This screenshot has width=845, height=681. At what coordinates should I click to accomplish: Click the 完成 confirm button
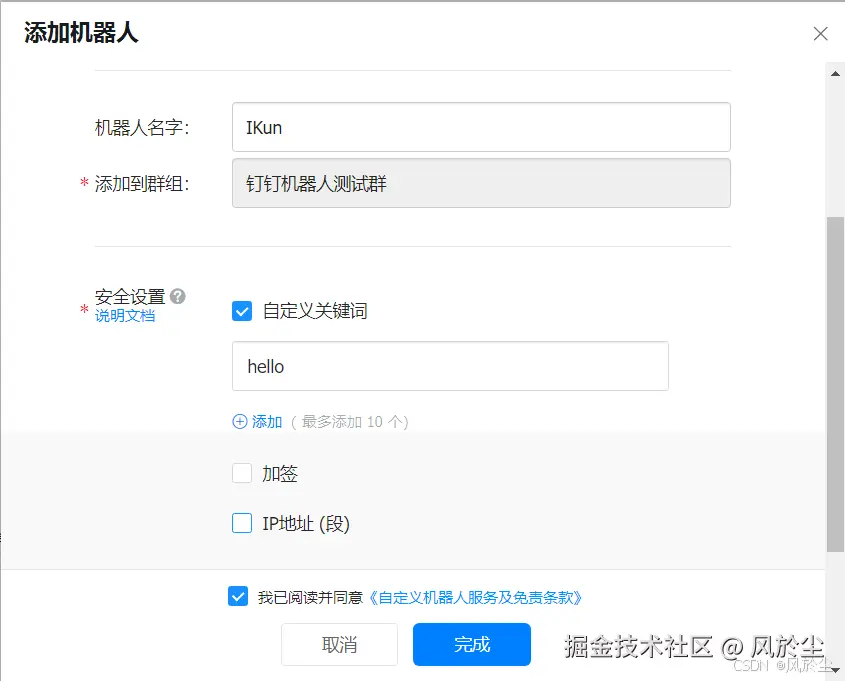pyautogui.click(x=470, y=645)
